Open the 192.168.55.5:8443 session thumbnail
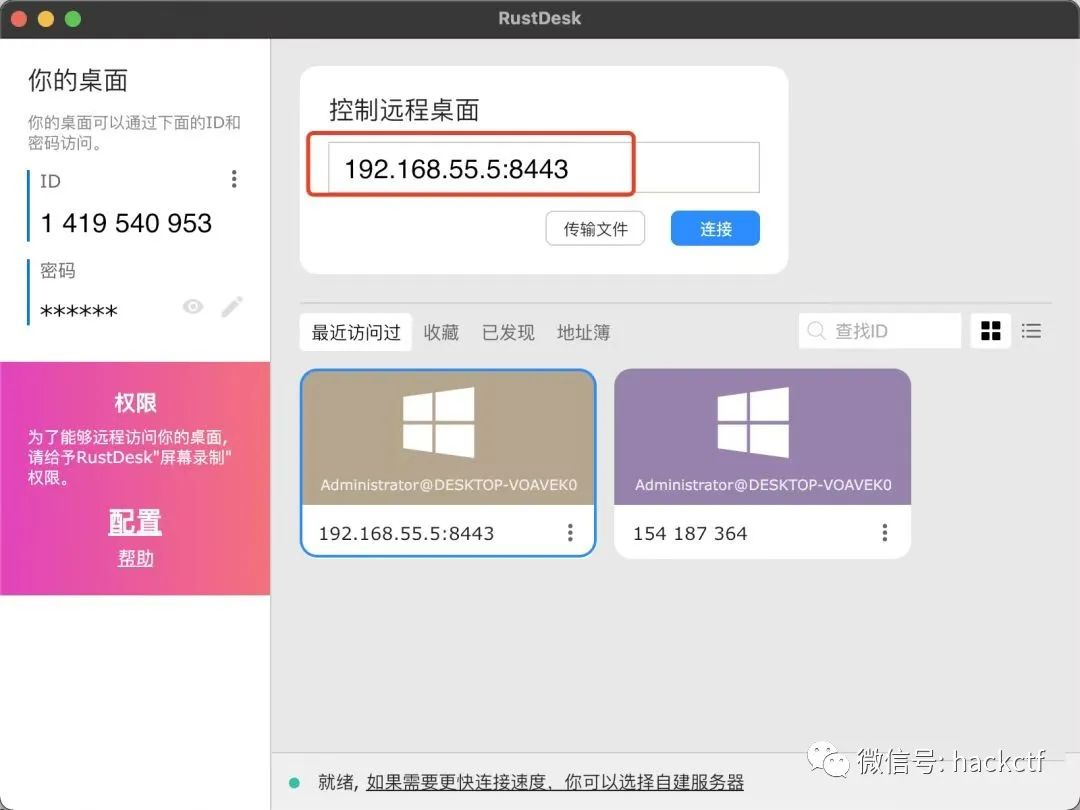This screenshot has height=810, width=1080. (x=448, y=437)
